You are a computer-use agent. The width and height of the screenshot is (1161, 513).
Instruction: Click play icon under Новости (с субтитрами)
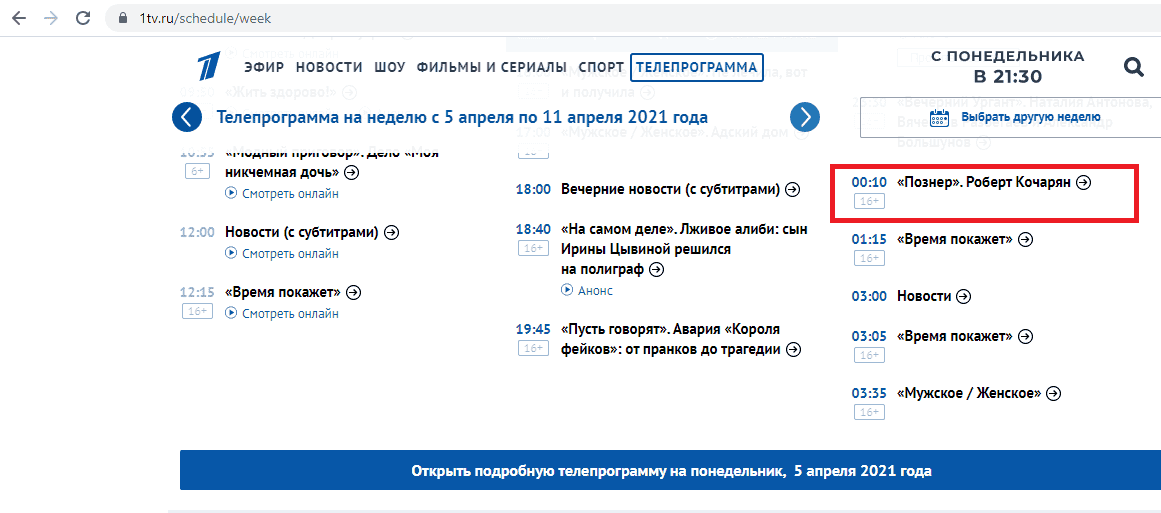pos(231,253)
